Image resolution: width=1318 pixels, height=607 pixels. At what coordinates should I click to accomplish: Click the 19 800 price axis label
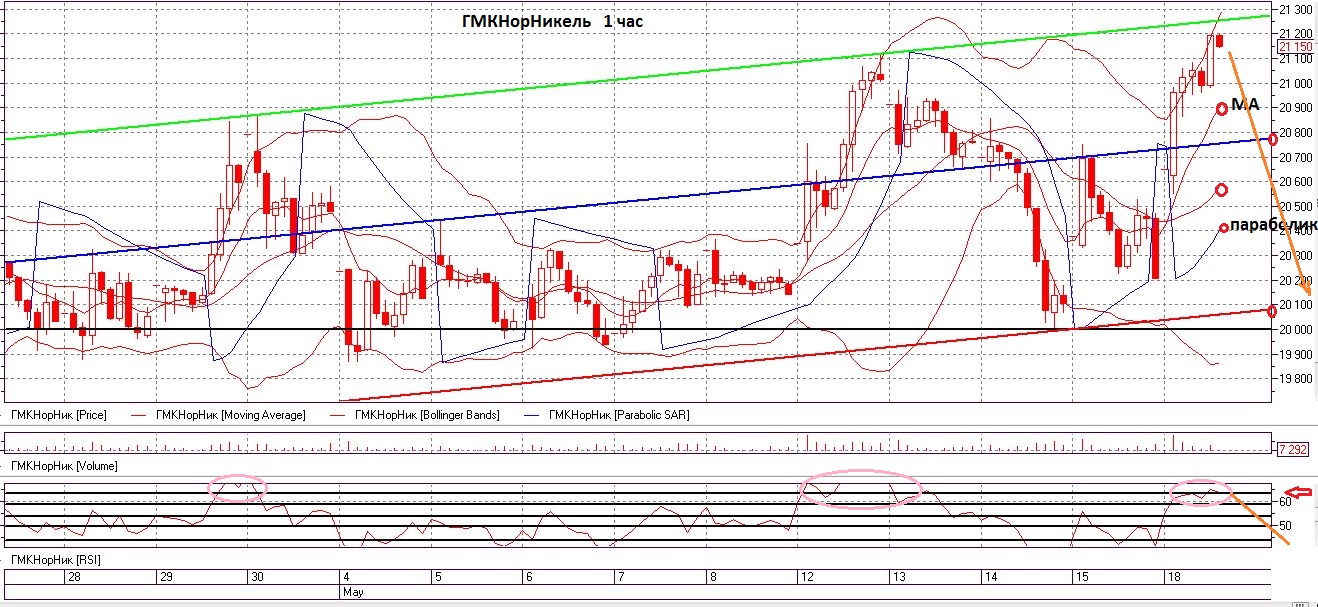[x=1296, y=379]
